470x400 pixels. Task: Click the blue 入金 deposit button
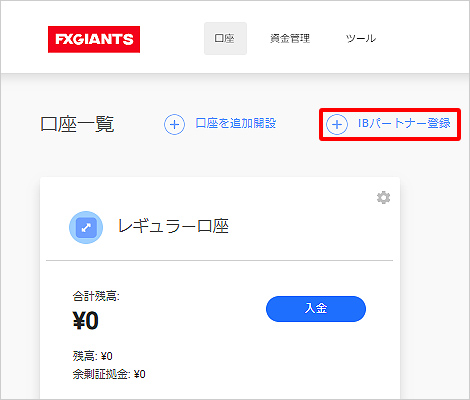pyautogui.click(x=316, y=309)
